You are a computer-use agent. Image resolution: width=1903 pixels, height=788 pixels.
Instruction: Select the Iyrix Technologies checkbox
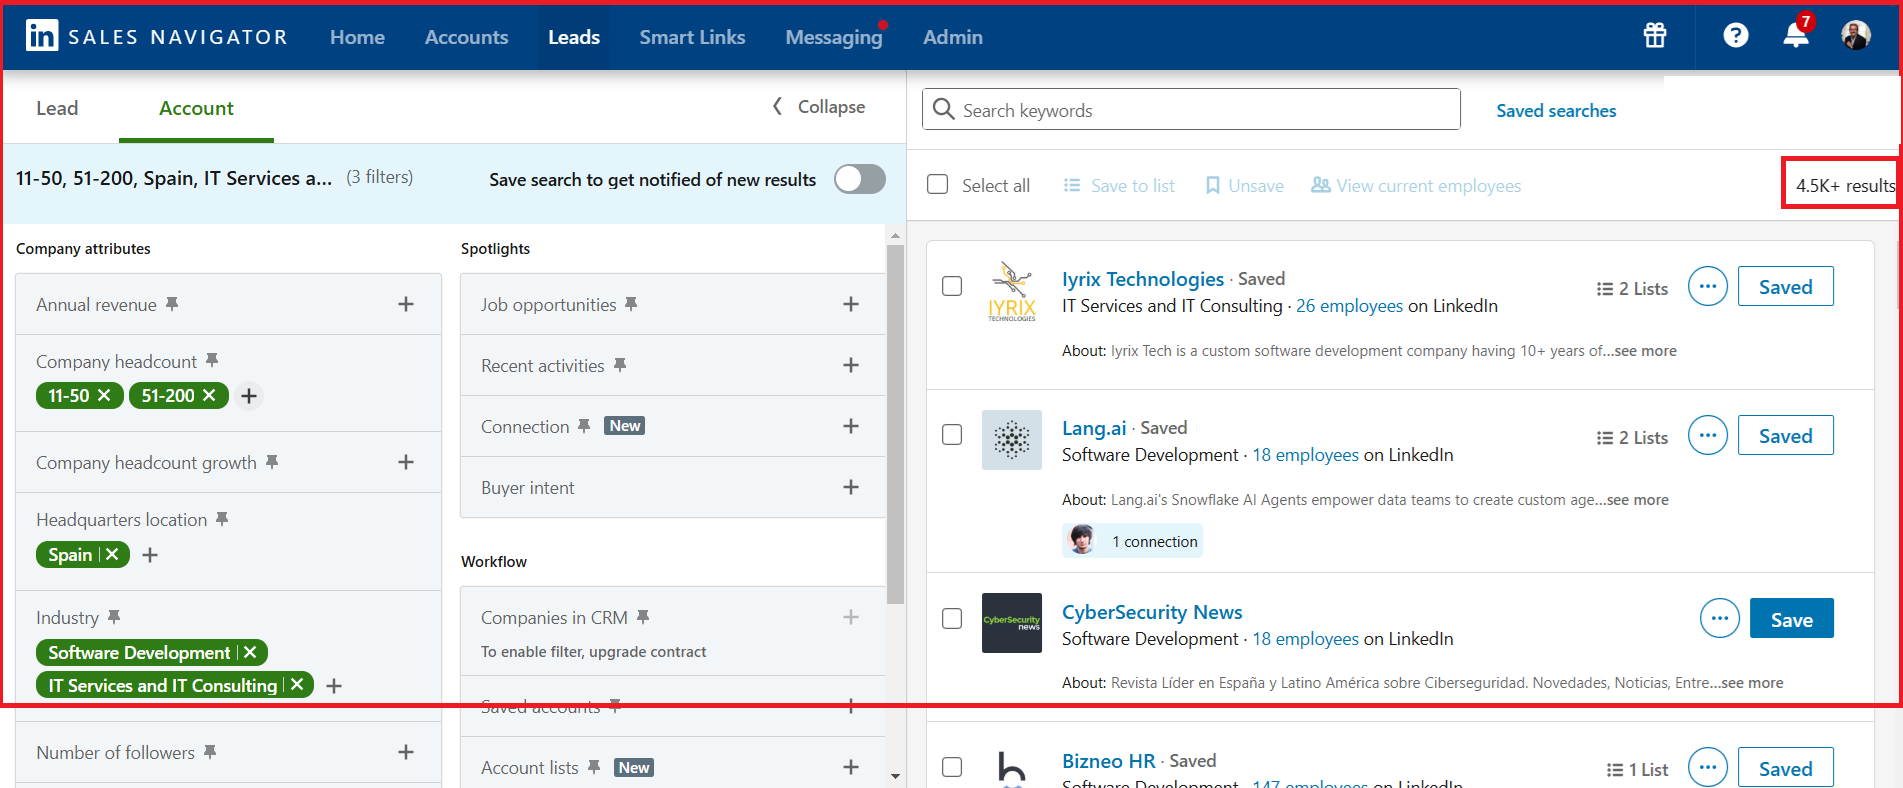(952, 286)
